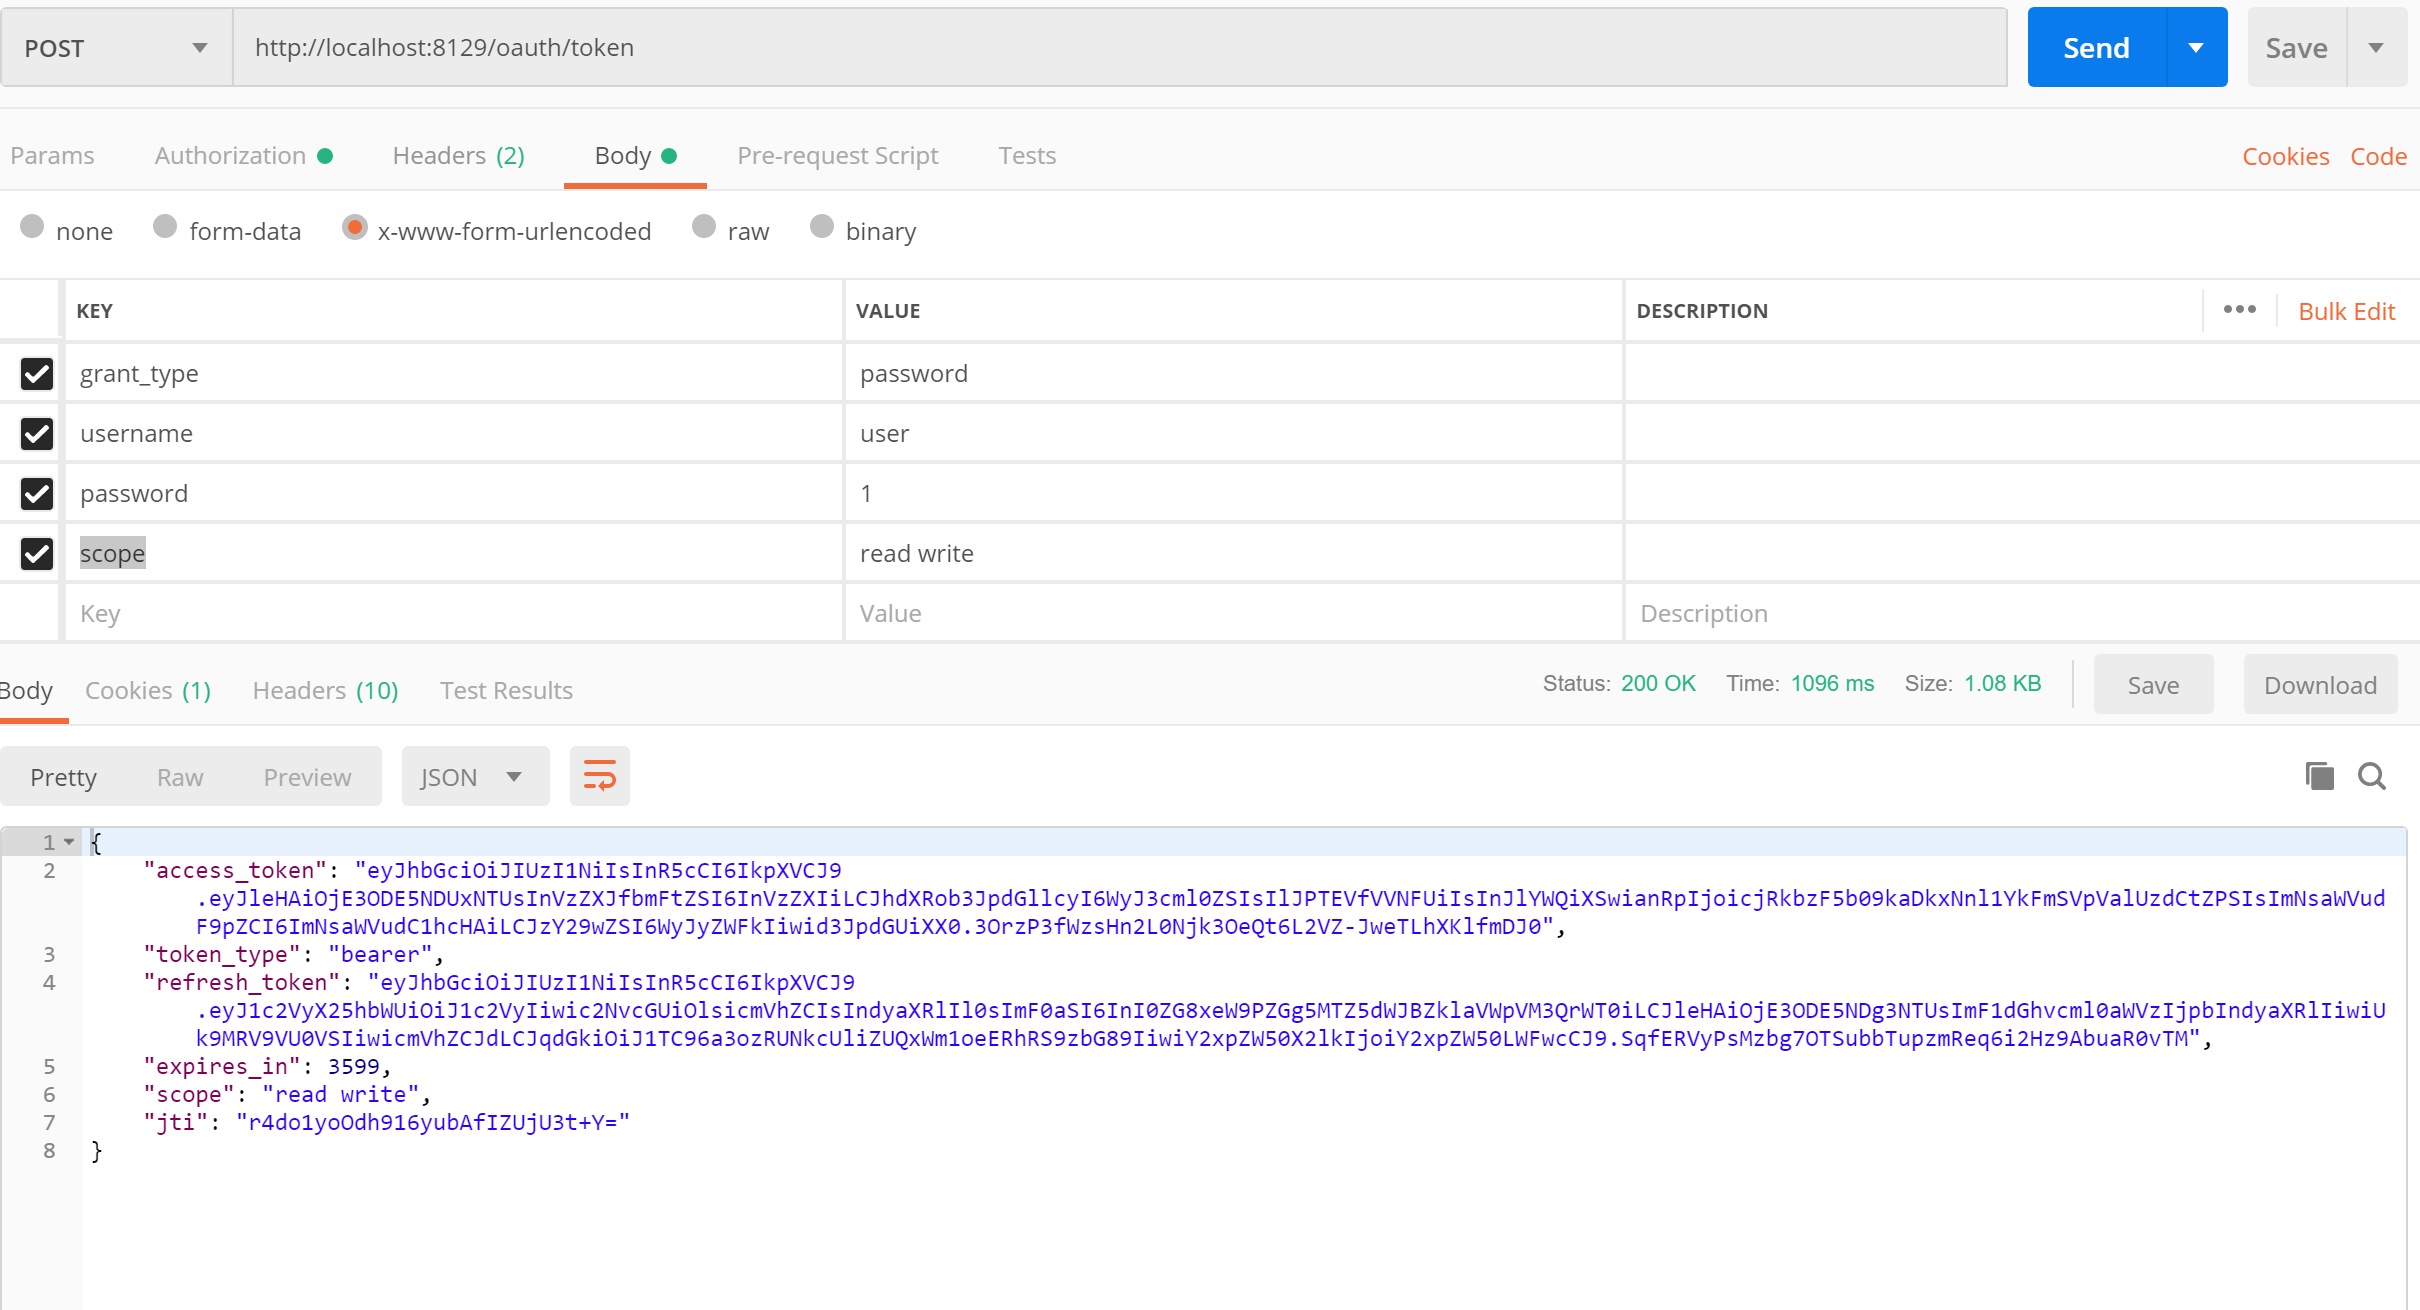
Task: Switch to request Body tab
Action: [x=635, y=156]
